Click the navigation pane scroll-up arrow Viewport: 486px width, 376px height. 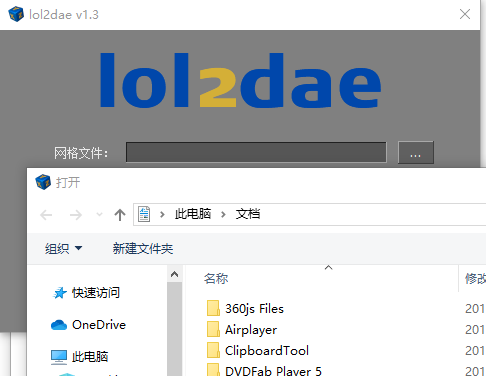(174, 275)
